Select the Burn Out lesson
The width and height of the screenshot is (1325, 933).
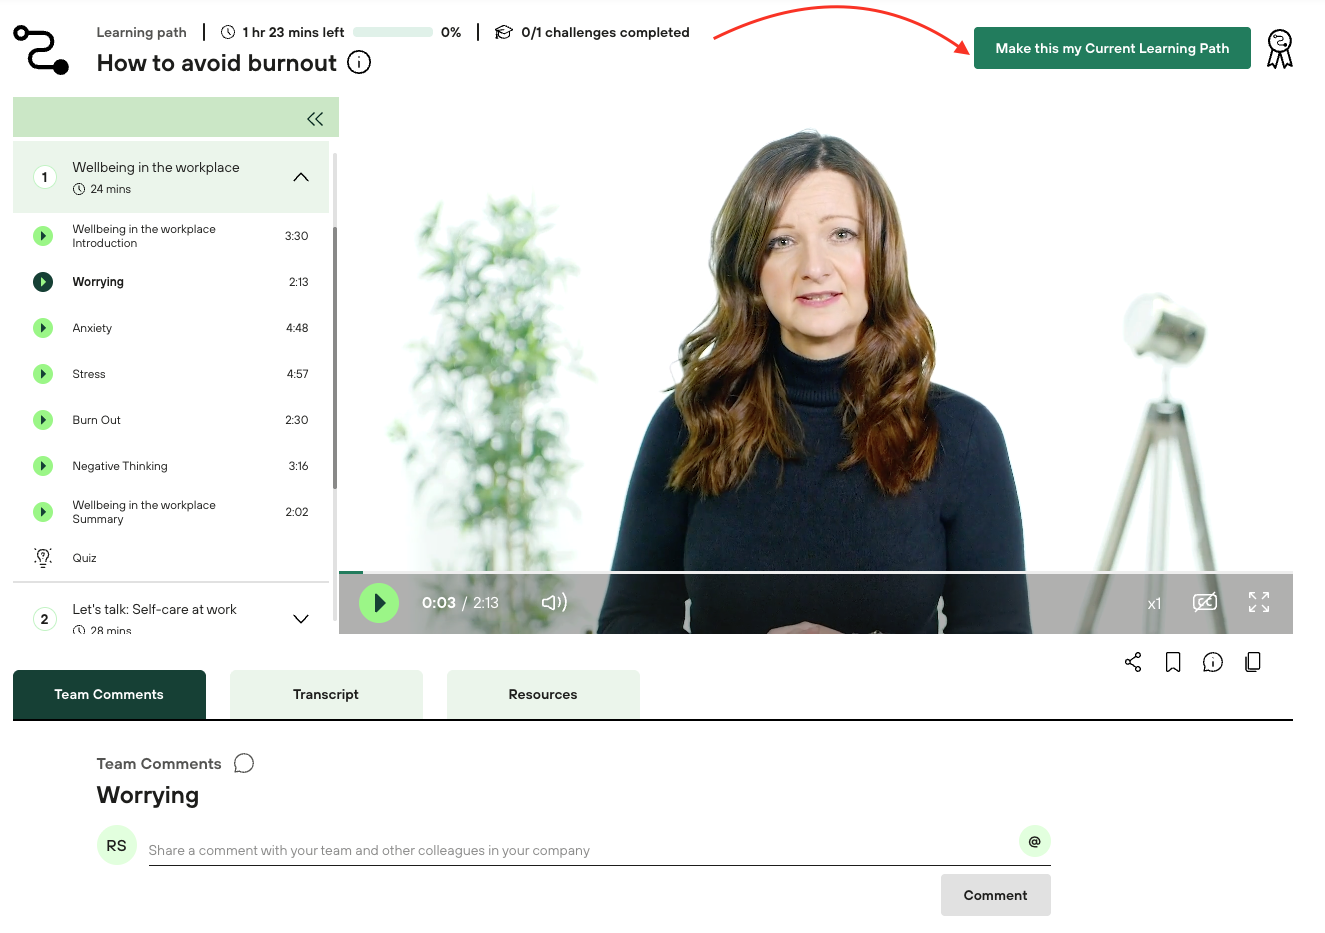click(97, 420)
